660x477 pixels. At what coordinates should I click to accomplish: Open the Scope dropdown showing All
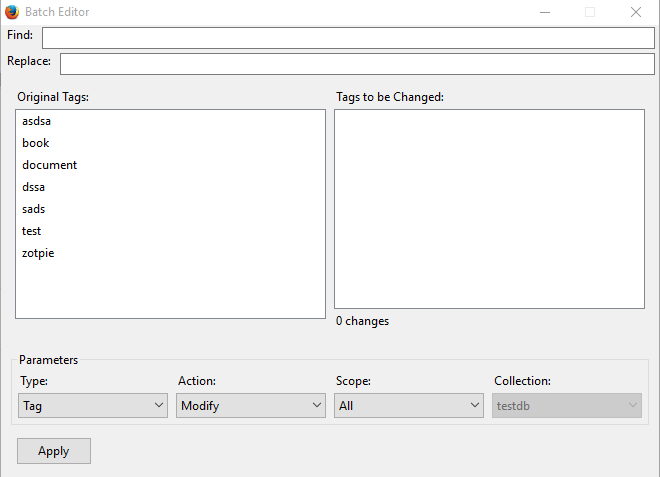[409, 405]
